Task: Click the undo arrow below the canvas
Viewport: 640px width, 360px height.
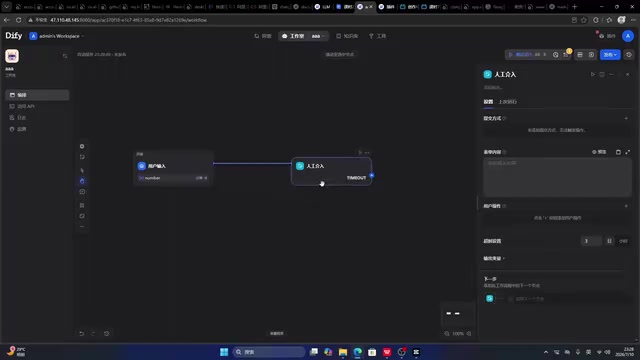Action: click(81, 333)
